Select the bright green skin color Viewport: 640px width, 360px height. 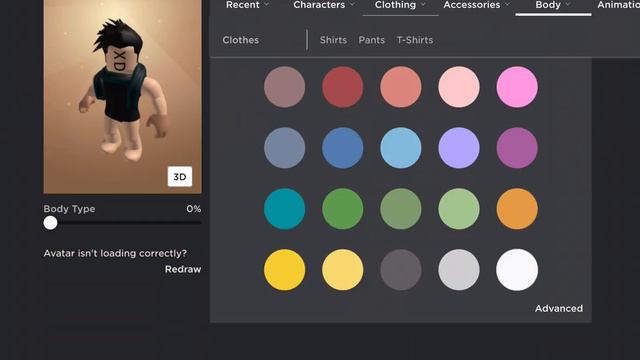(x=342, y=209)
